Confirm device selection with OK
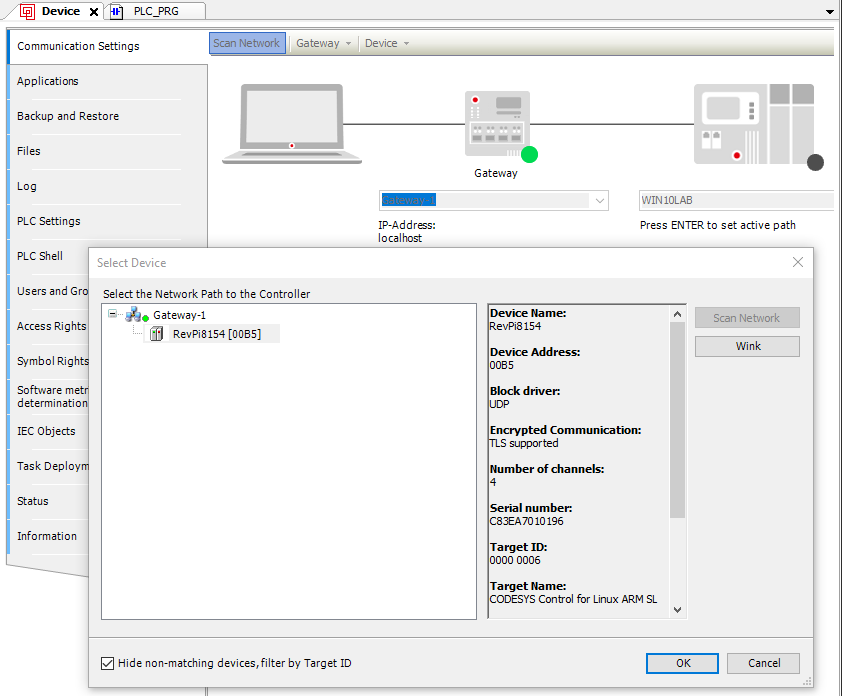Image resolution: width=842 pixels, height=696 pixels. tap(682, 663)
